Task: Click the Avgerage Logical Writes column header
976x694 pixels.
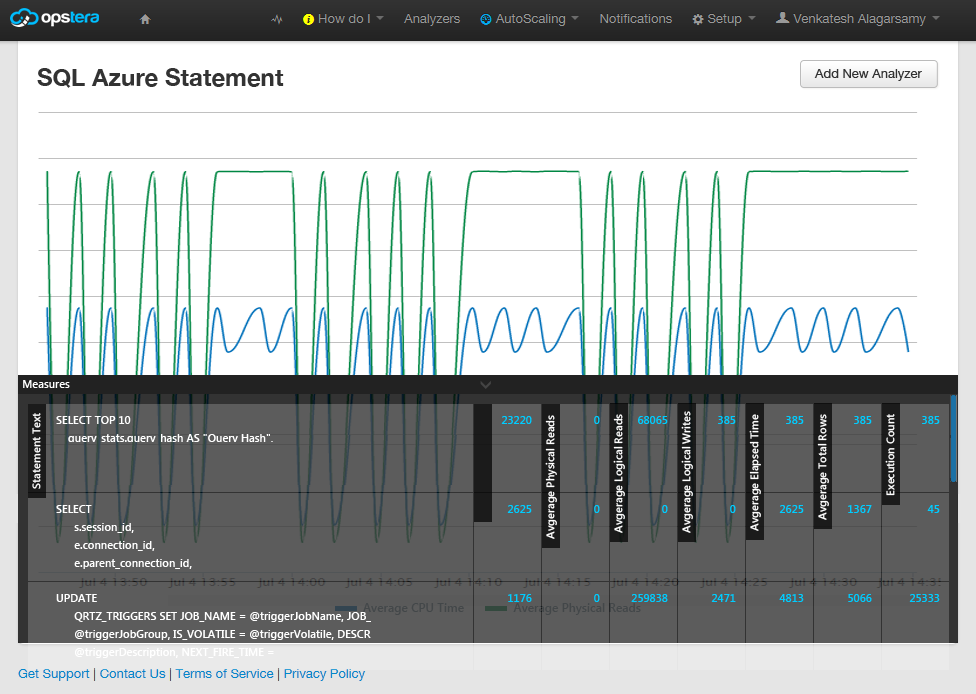Action: point(687,473)
